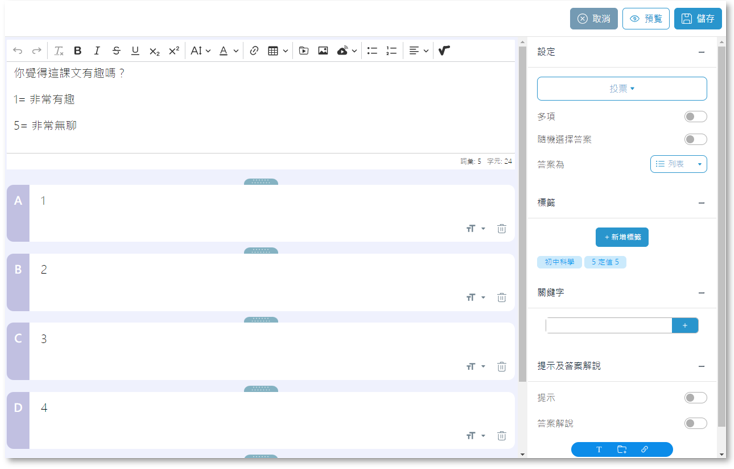Apply strikethrough formatting

point(116,51)
